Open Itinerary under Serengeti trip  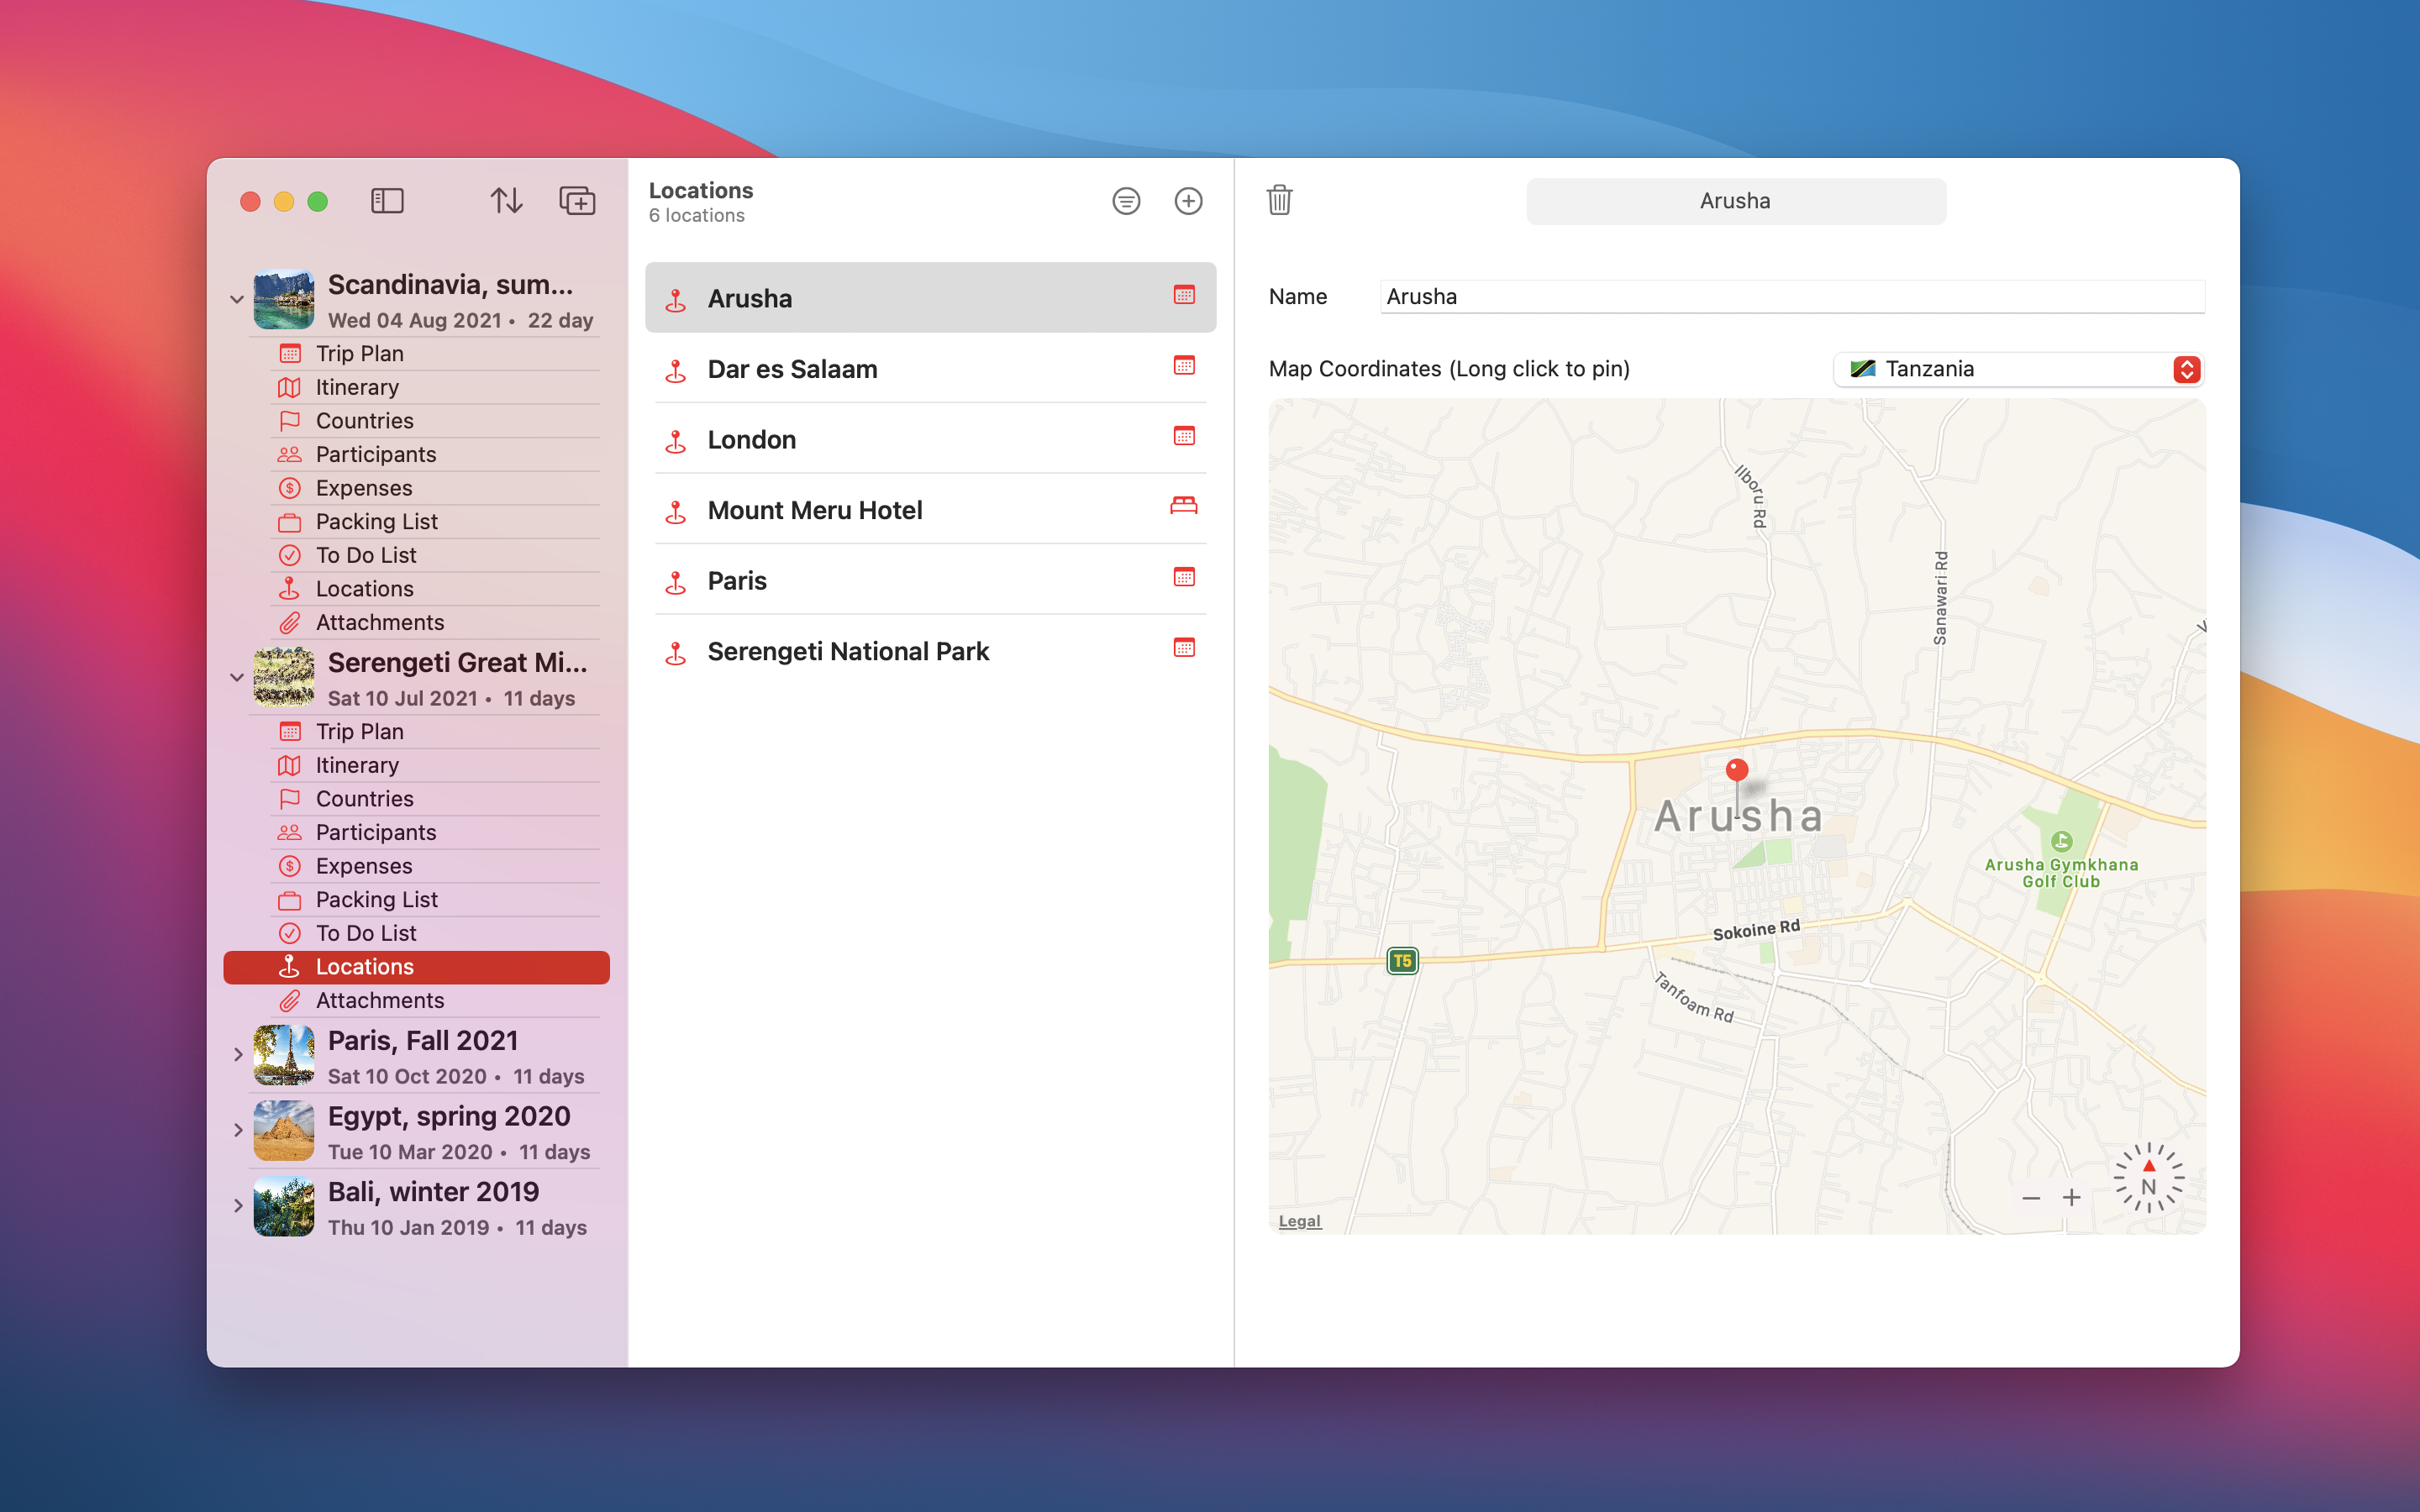416,766
